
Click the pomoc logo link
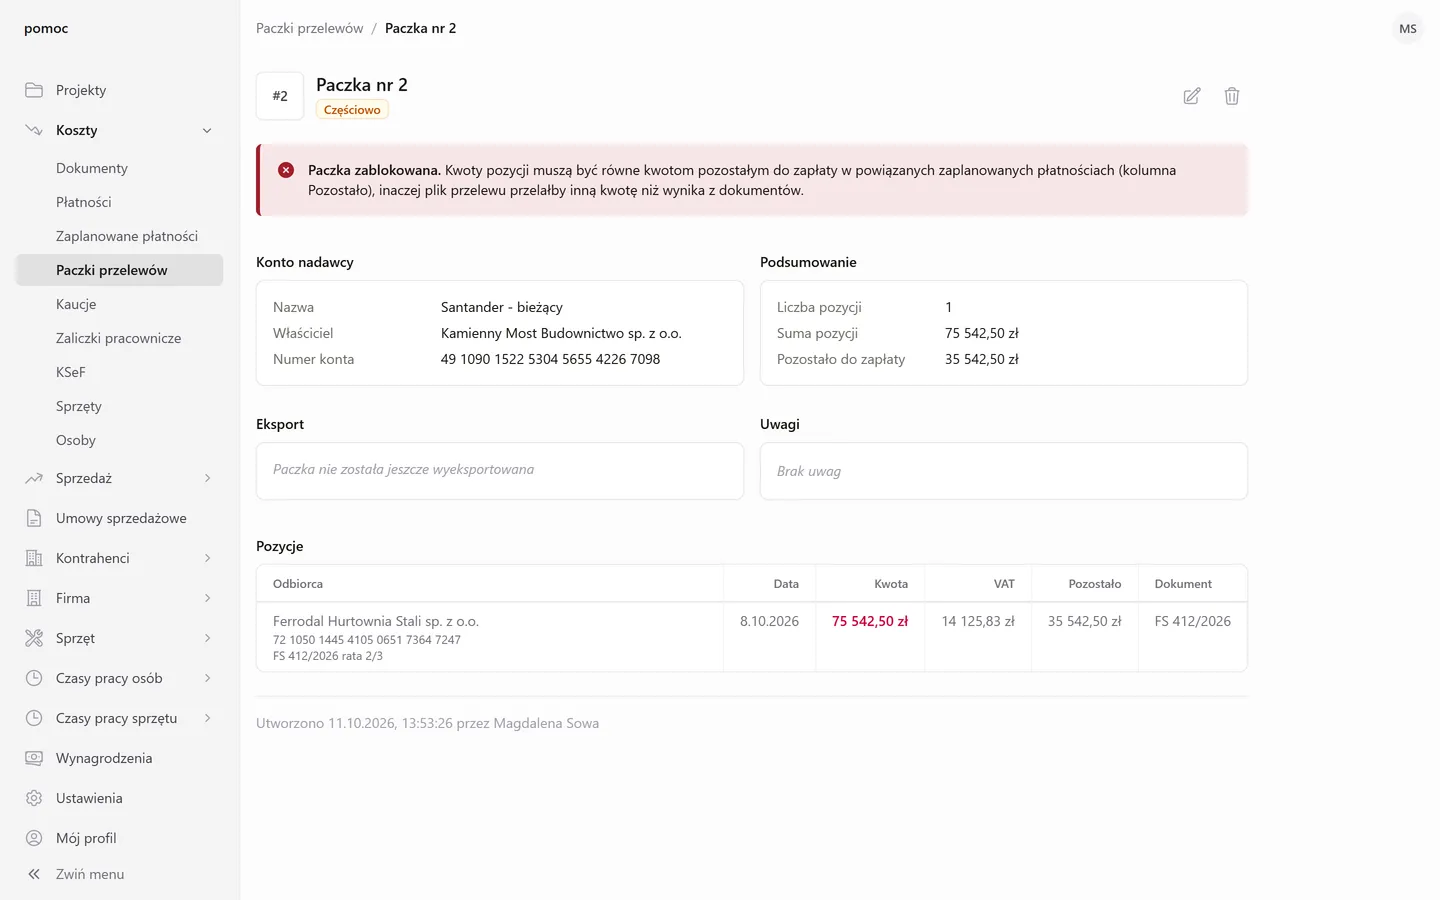(x=46, y=28)
